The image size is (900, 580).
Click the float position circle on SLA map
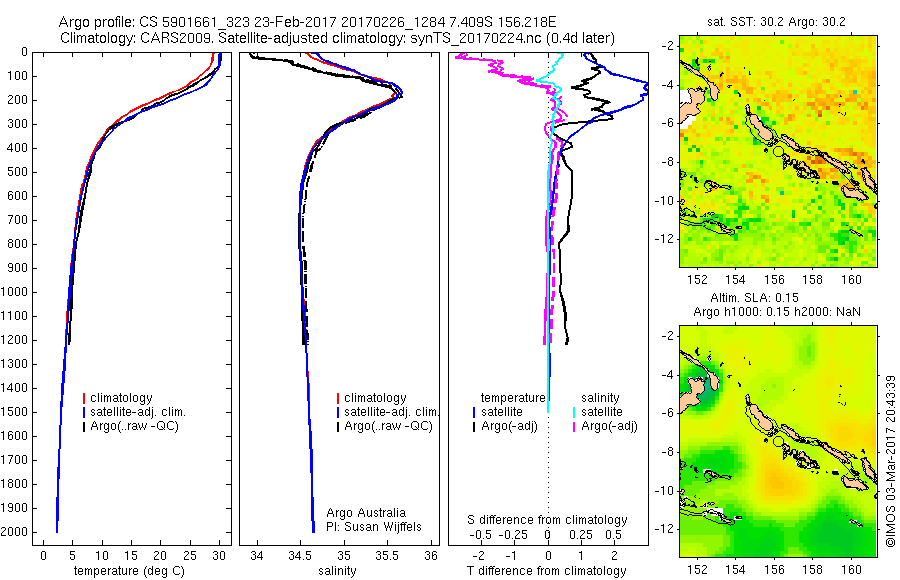point(778,441)
